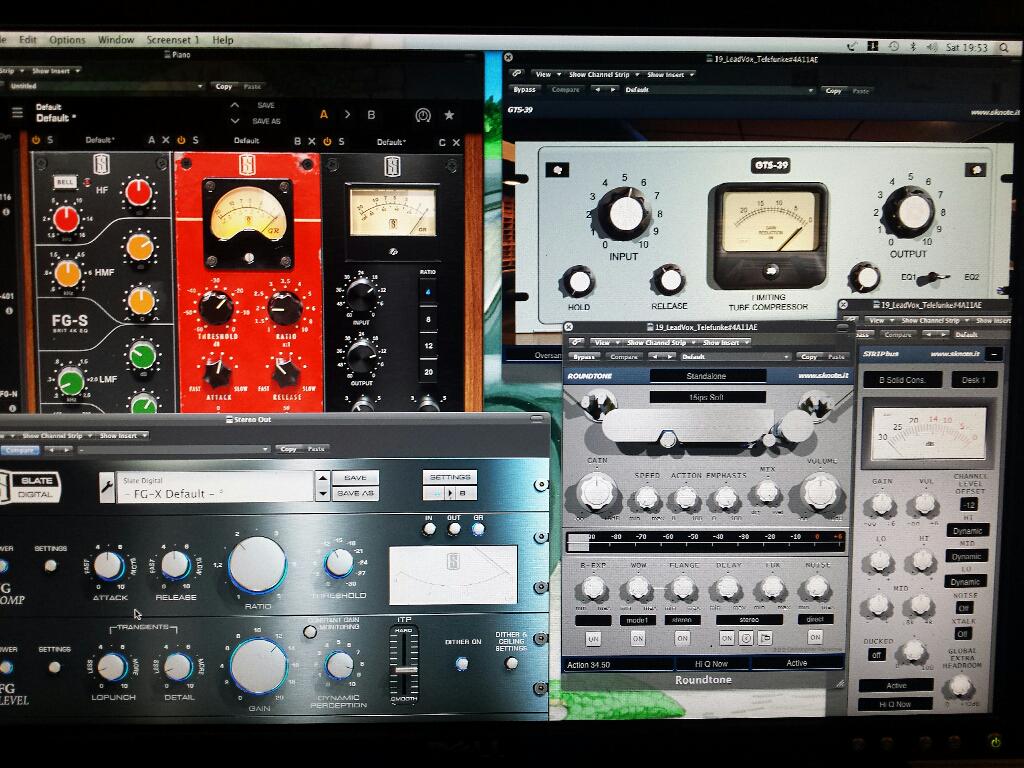Click the GTS-39 OUTPUT knob
The height and width of the screenshot is (768, 1024).
point(912,212)
